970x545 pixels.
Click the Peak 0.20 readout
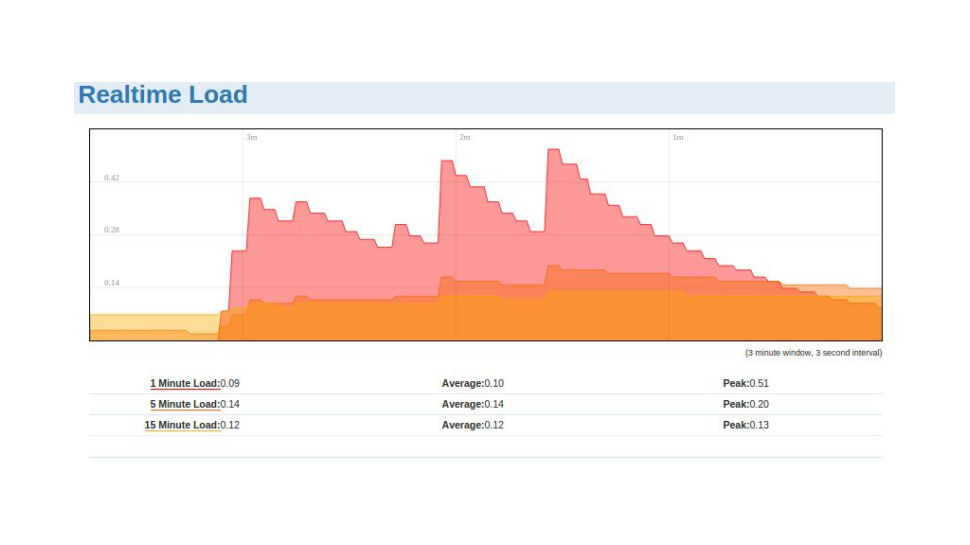pos(745,405)
